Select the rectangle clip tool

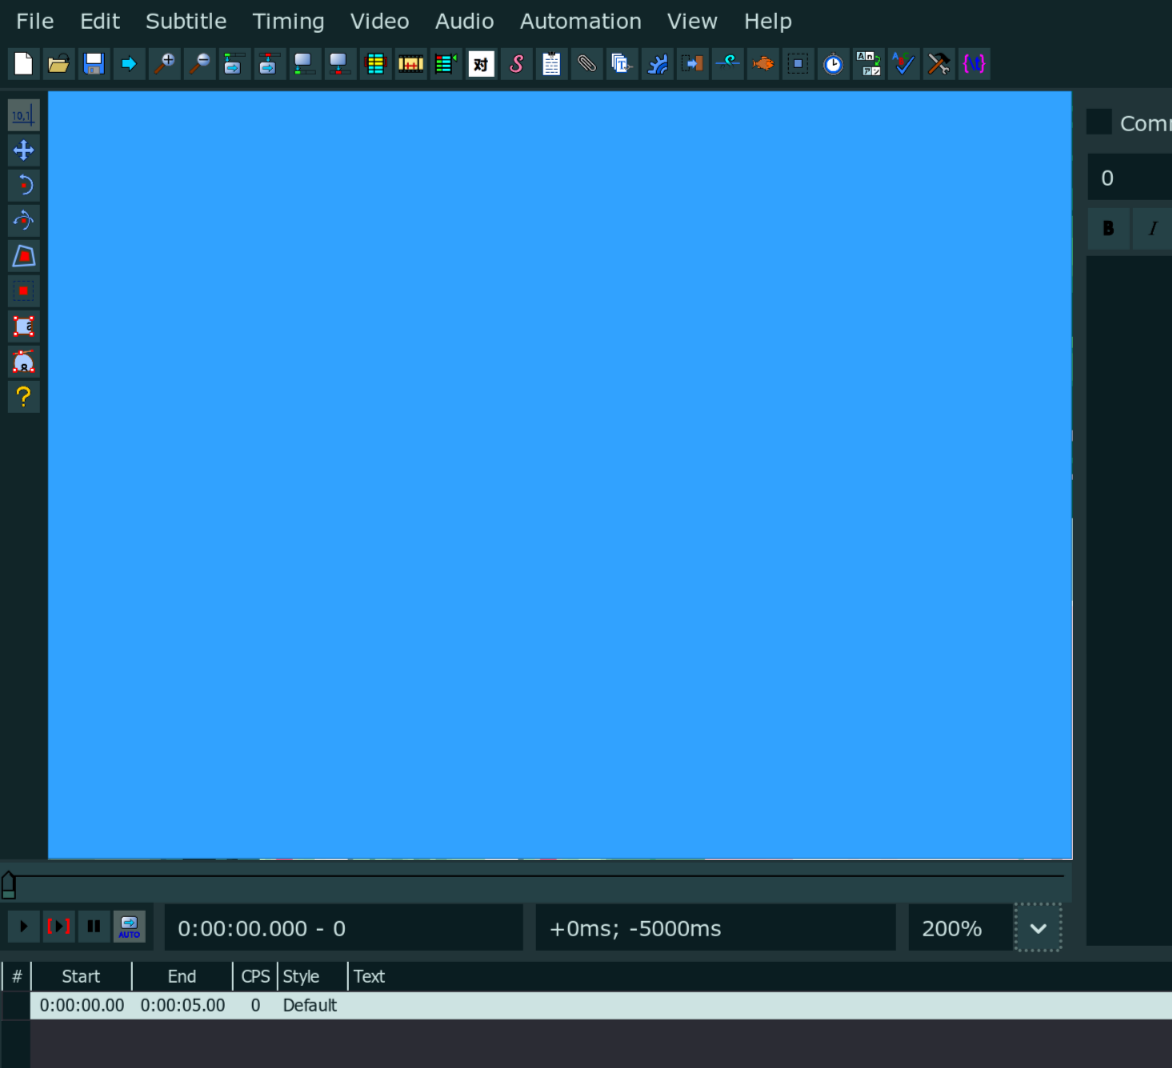(x=23, y=327)
